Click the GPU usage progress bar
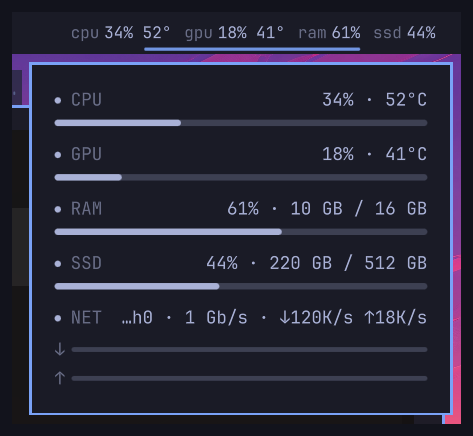Viewport: 473px width, 436px height. point(241,177)
